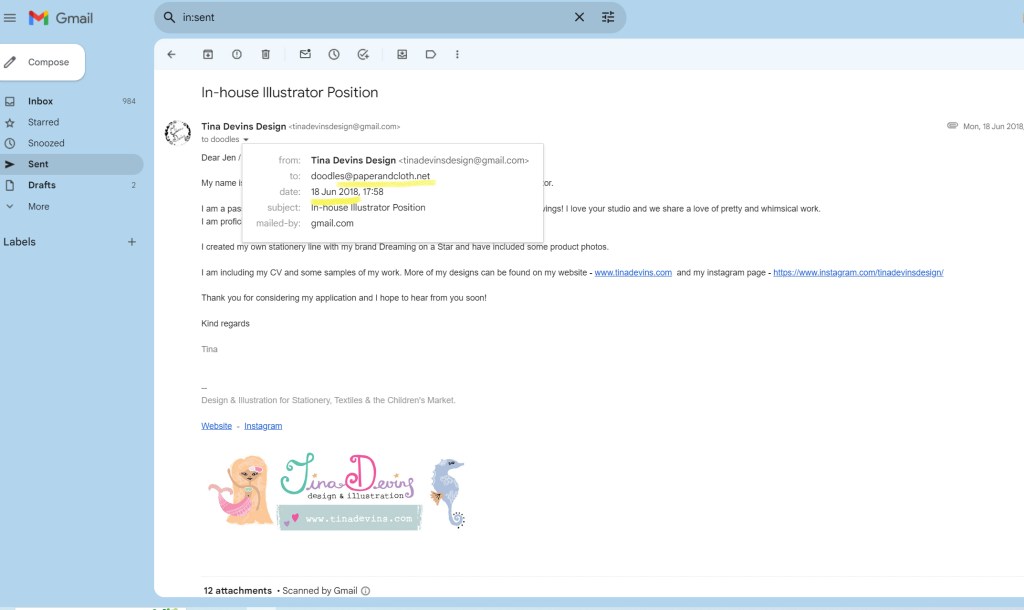Expand More in the left sidebar
The image size is (1024, 610).
click(39, 206)
